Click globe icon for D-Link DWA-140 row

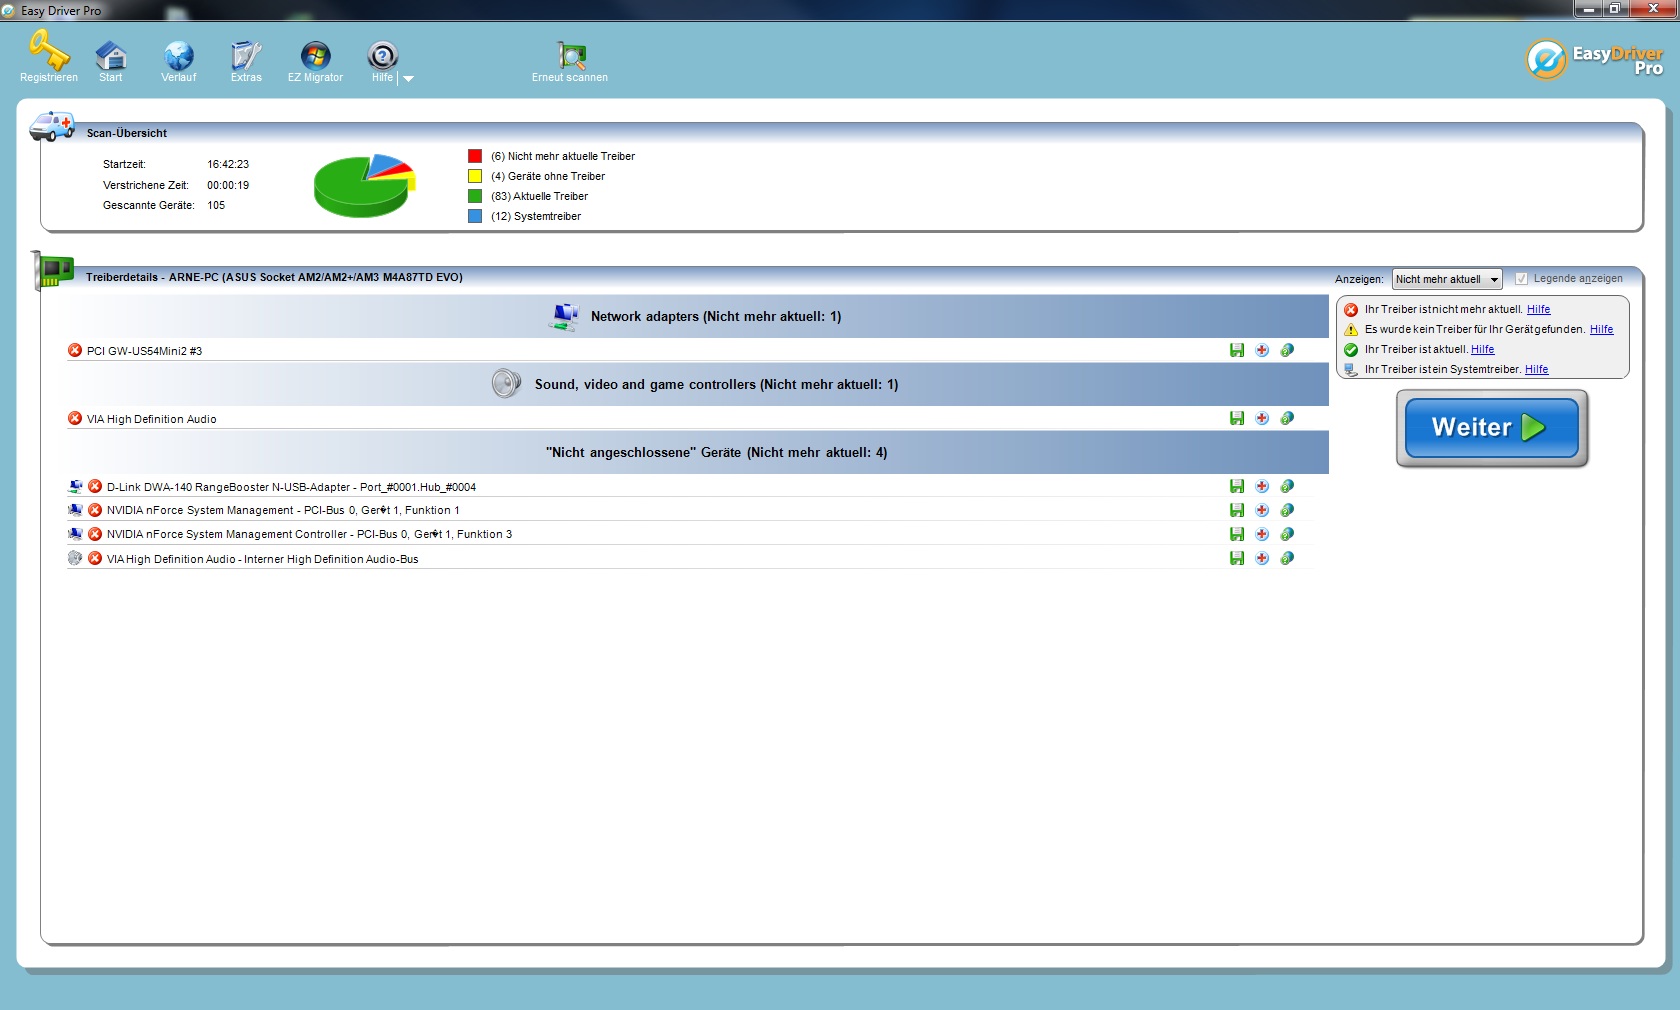coord(1287,486)
